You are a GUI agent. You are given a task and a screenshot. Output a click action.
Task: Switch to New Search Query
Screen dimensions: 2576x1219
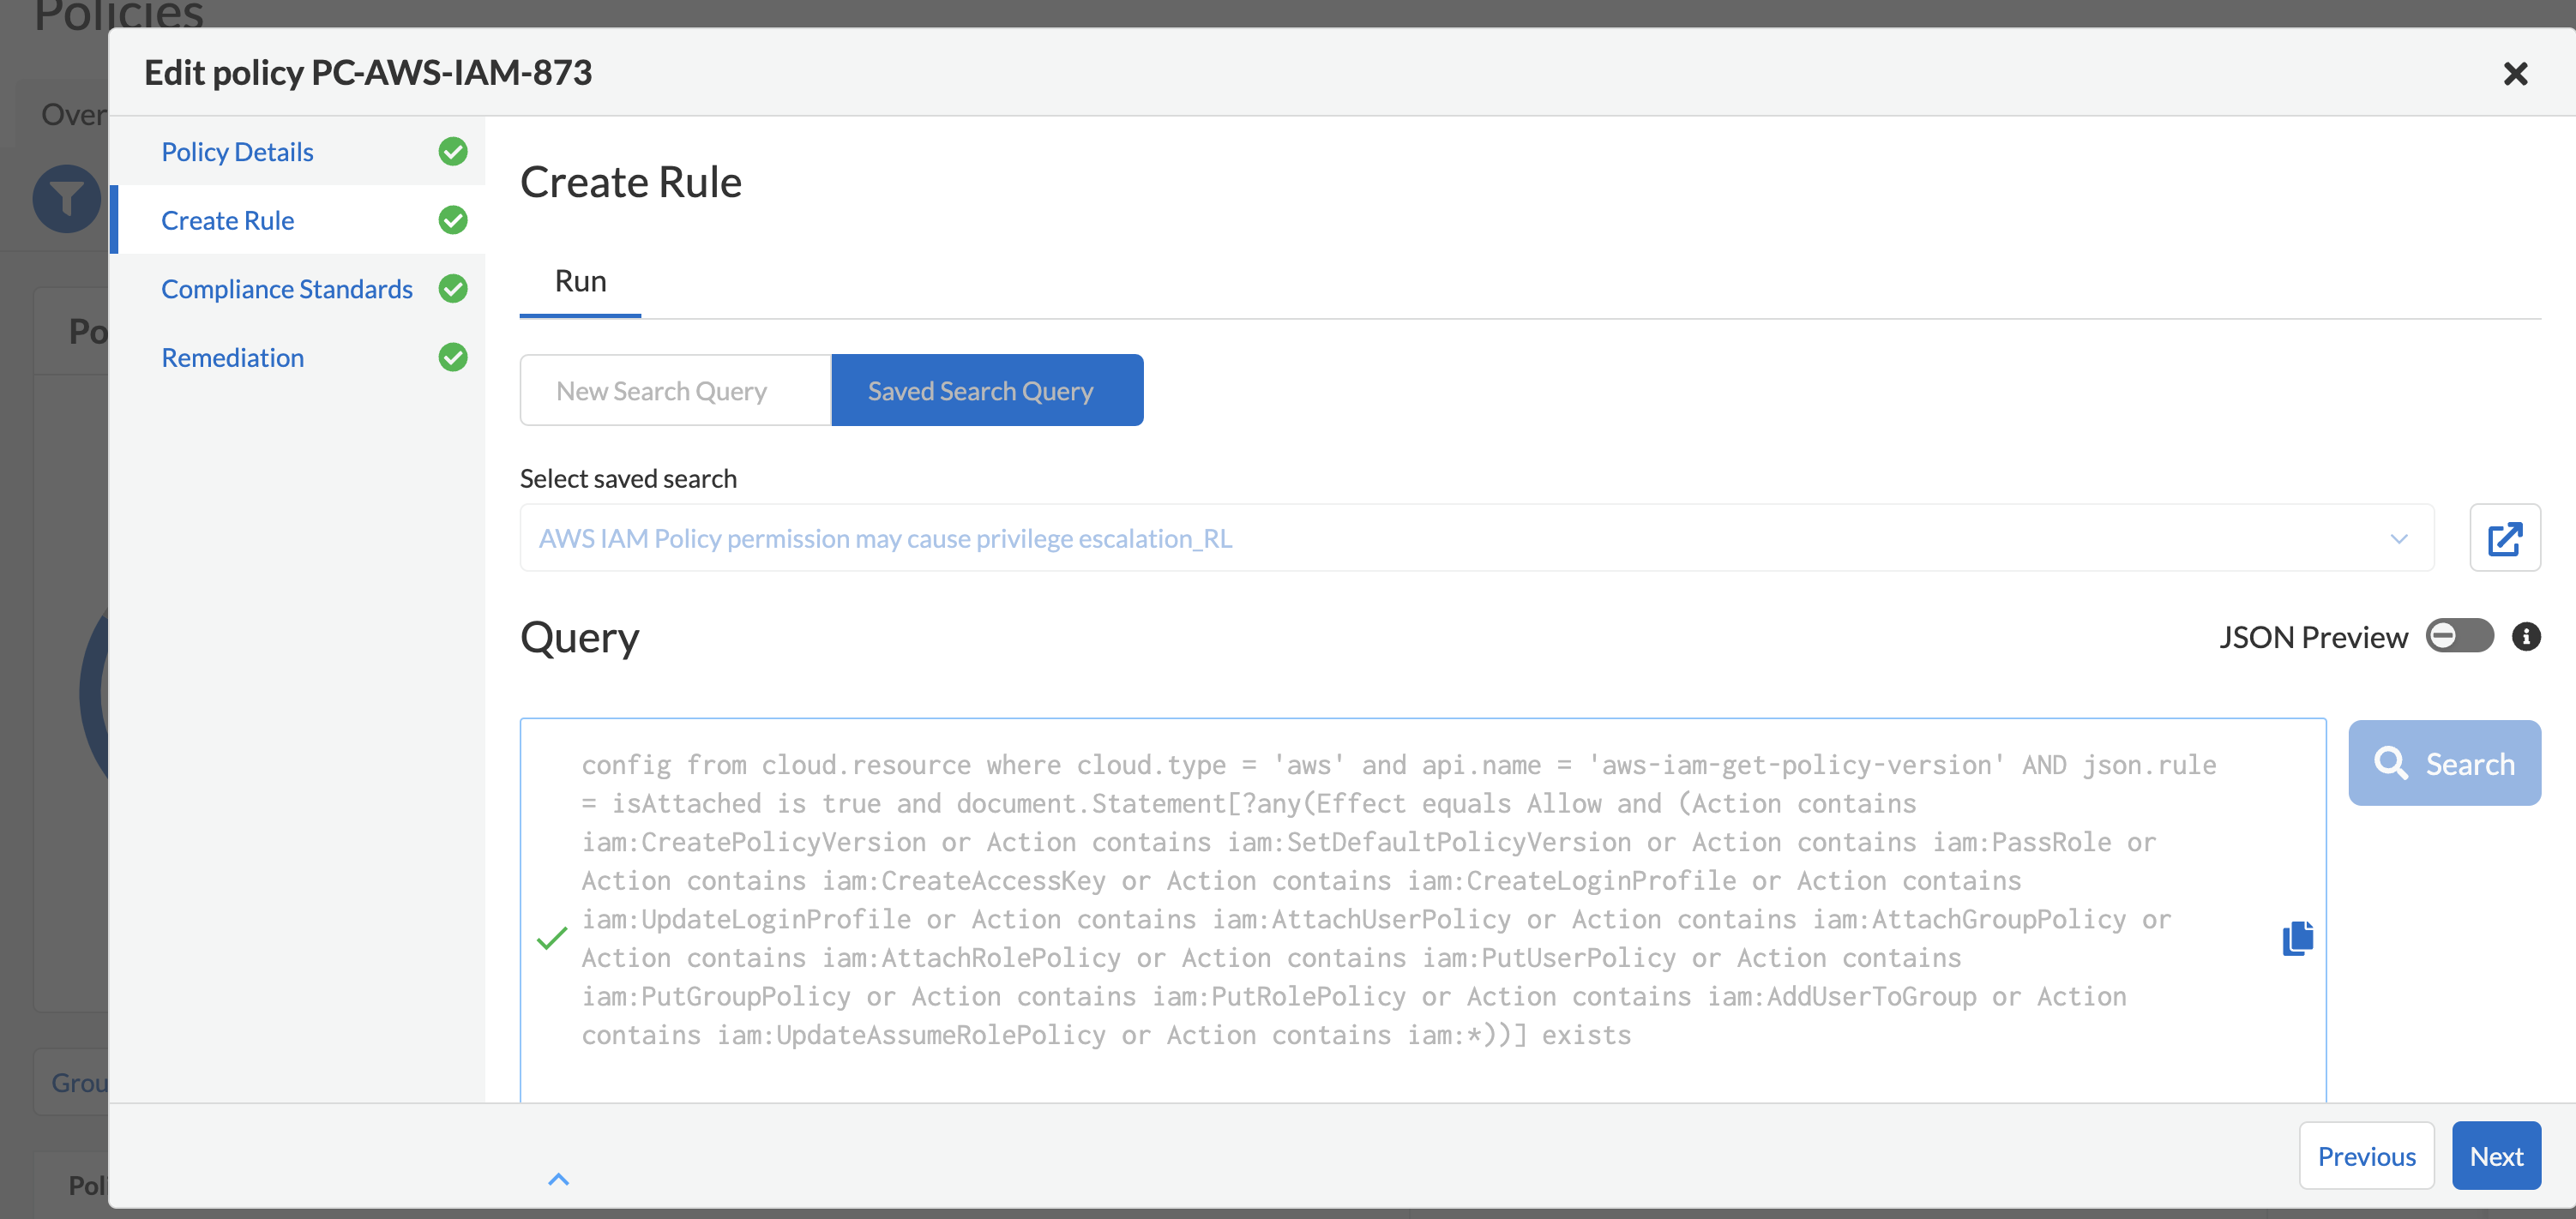point(676,390)
